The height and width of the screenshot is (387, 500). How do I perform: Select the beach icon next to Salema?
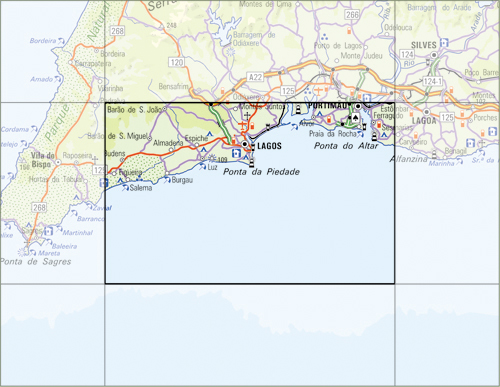click(x=125, y=188)
